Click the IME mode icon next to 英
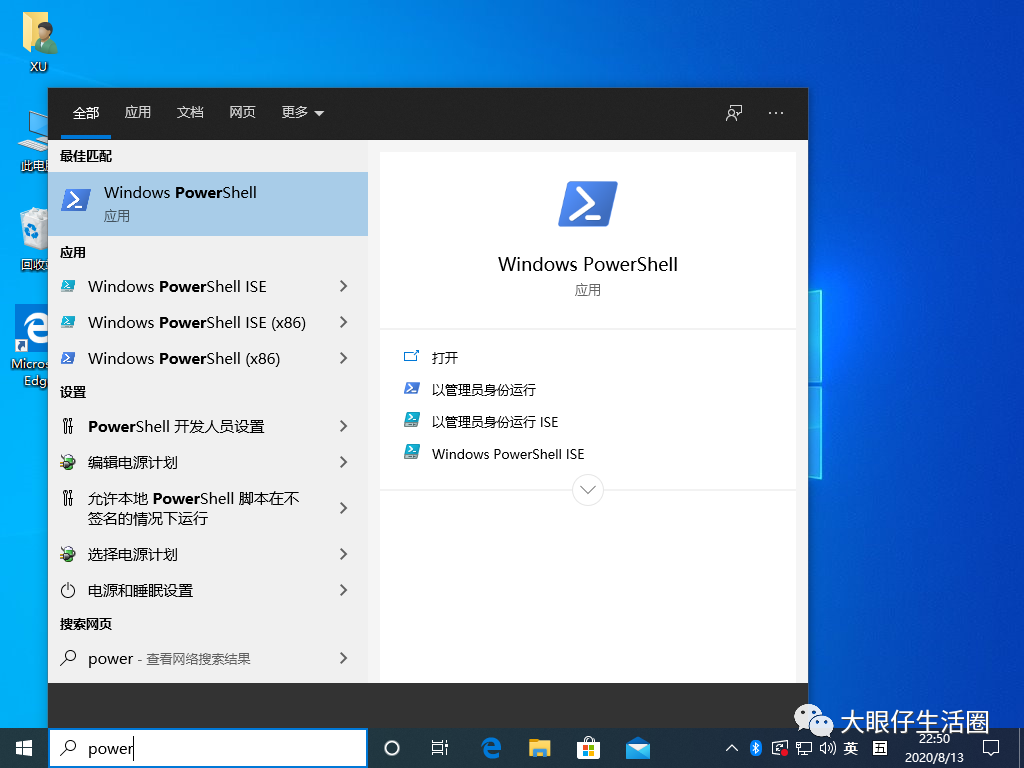 [880, 748]
